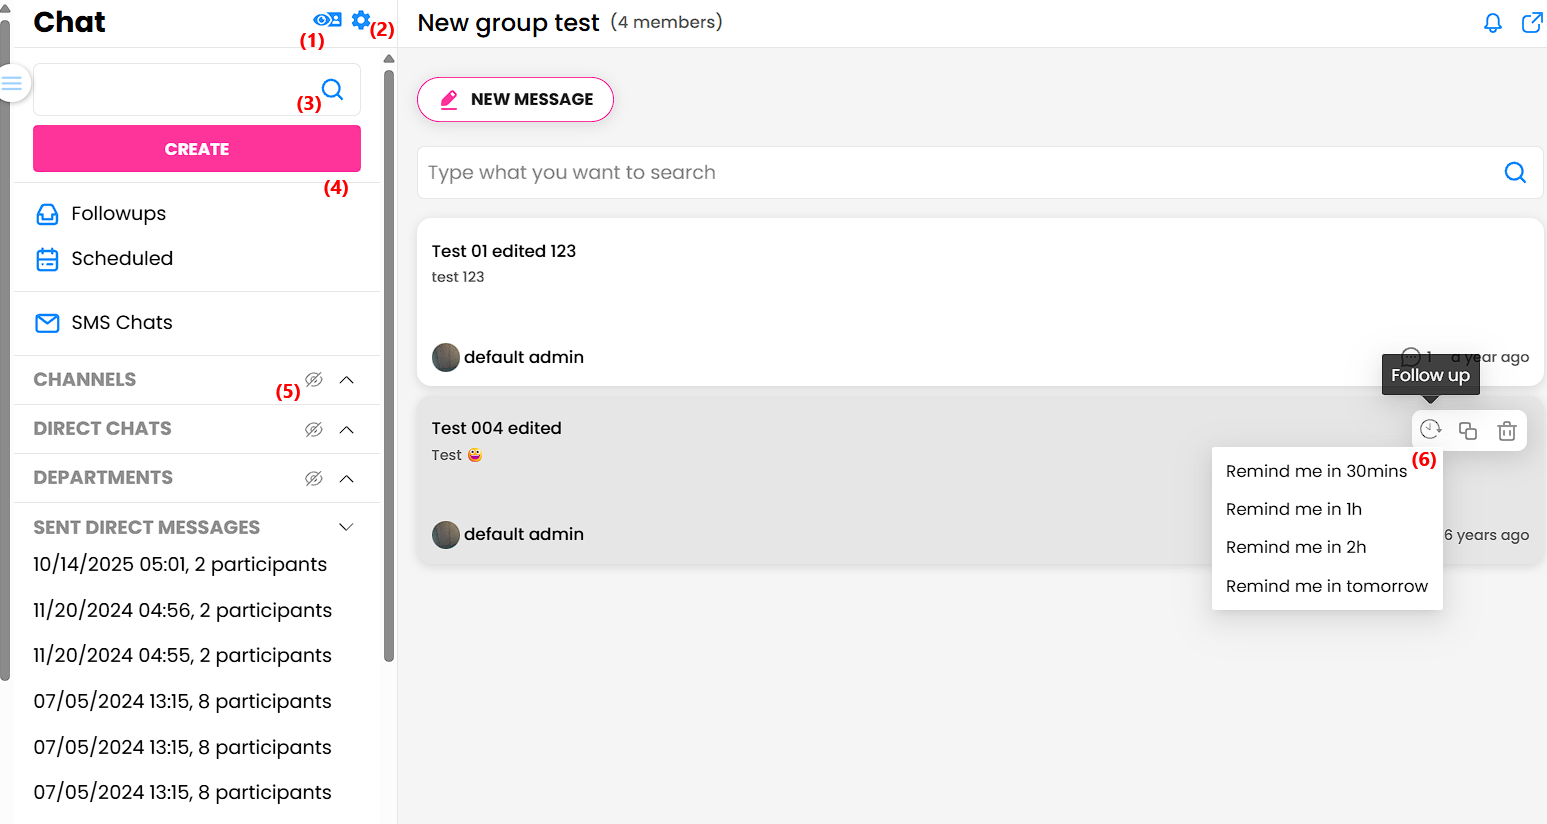Click the sidebar vertical scrollbar
The image size is (1547, 824).
389,360
